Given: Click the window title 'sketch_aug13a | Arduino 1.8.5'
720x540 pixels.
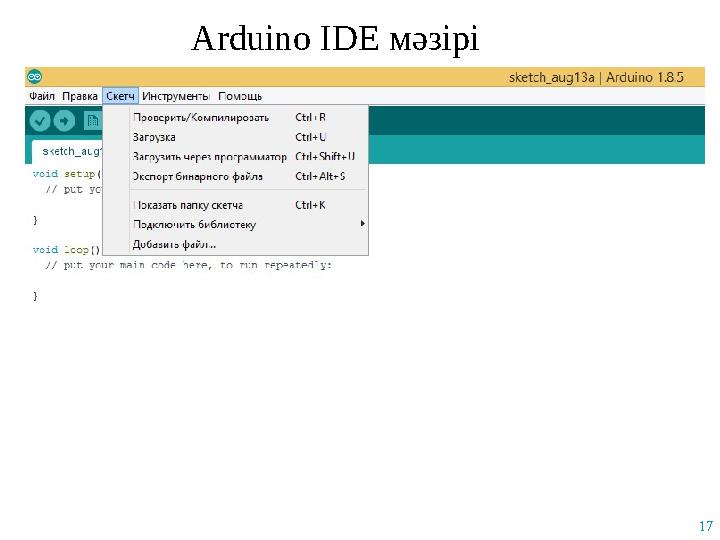Looking at the screenshot, I should tap(596, 77).
